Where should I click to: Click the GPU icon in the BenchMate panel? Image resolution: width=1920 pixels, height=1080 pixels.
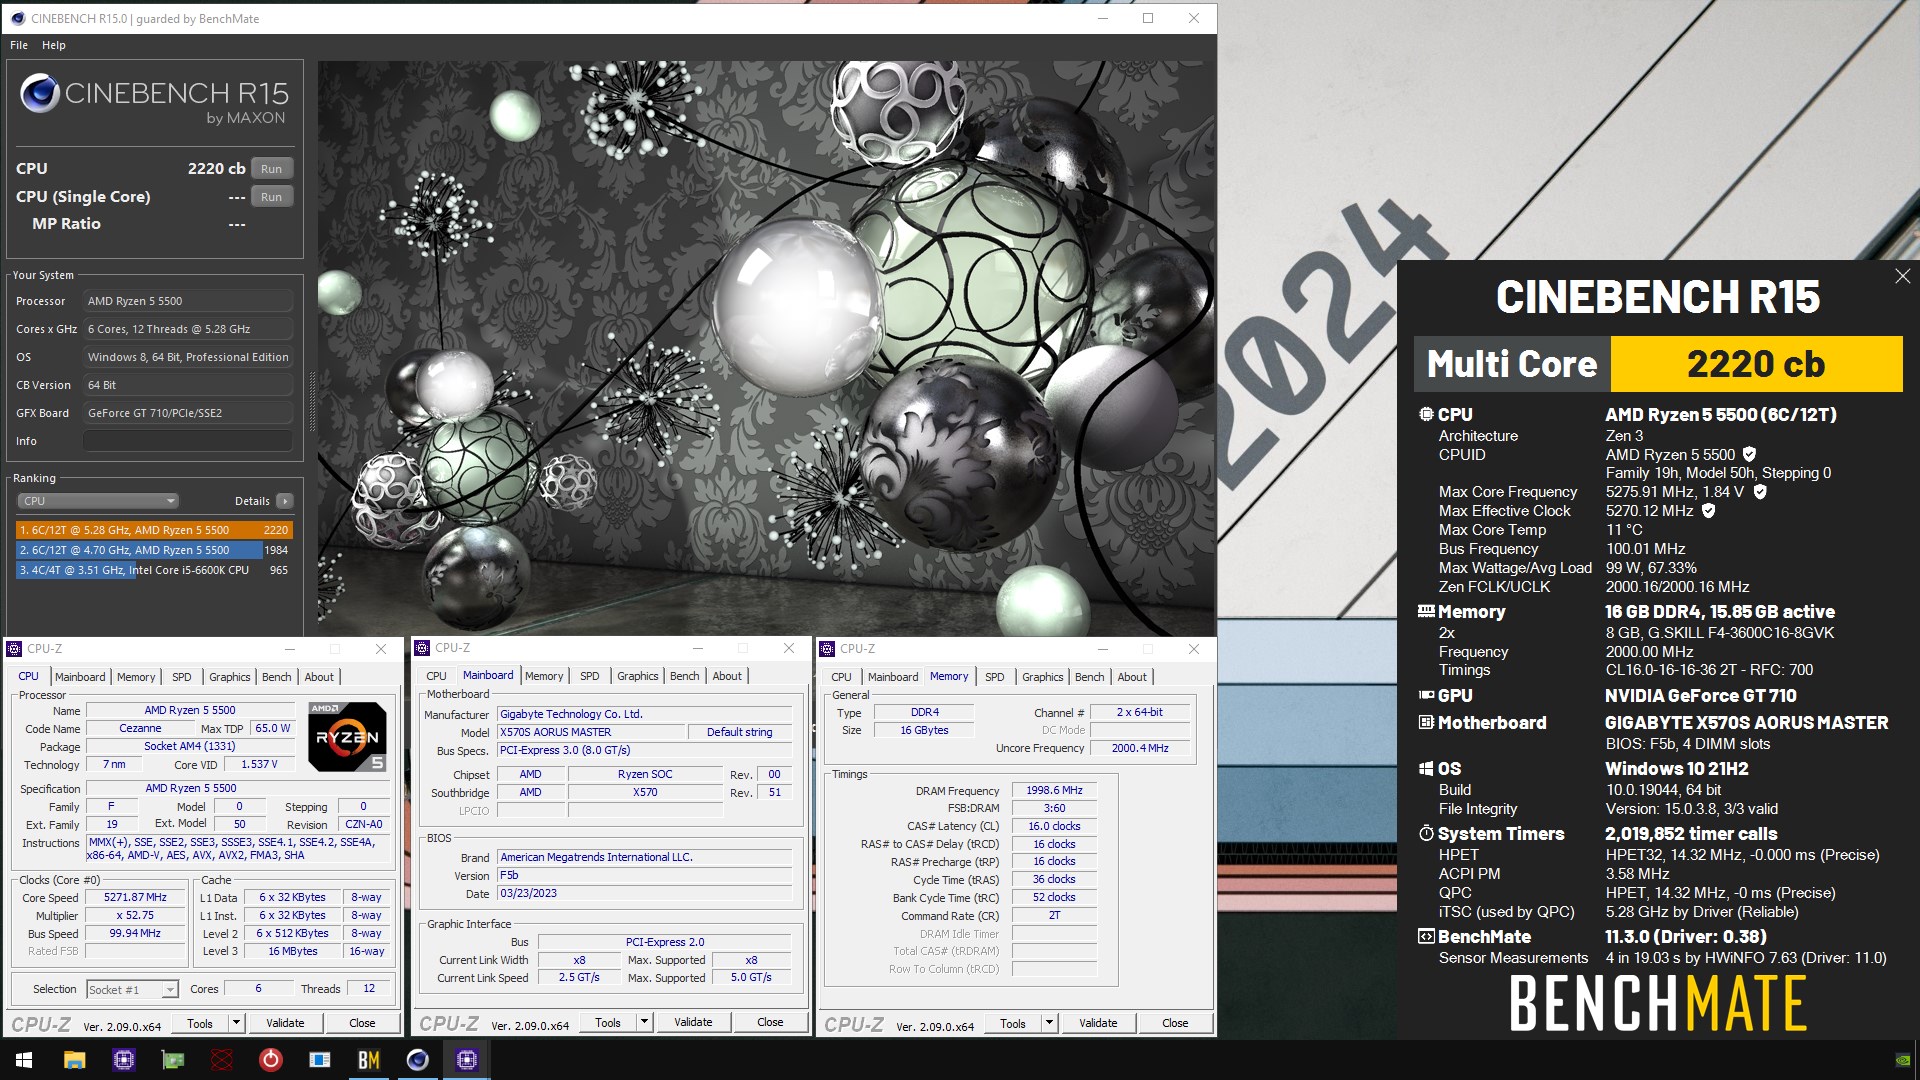(1426, 695)
